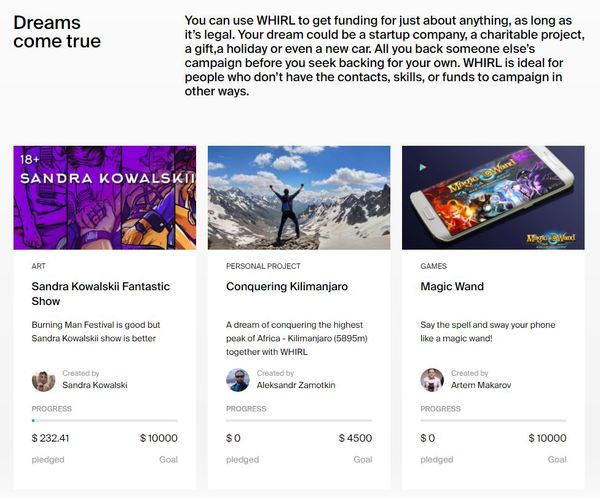Select the ART category label
This screenshot has height=500, width=600.
39,266
